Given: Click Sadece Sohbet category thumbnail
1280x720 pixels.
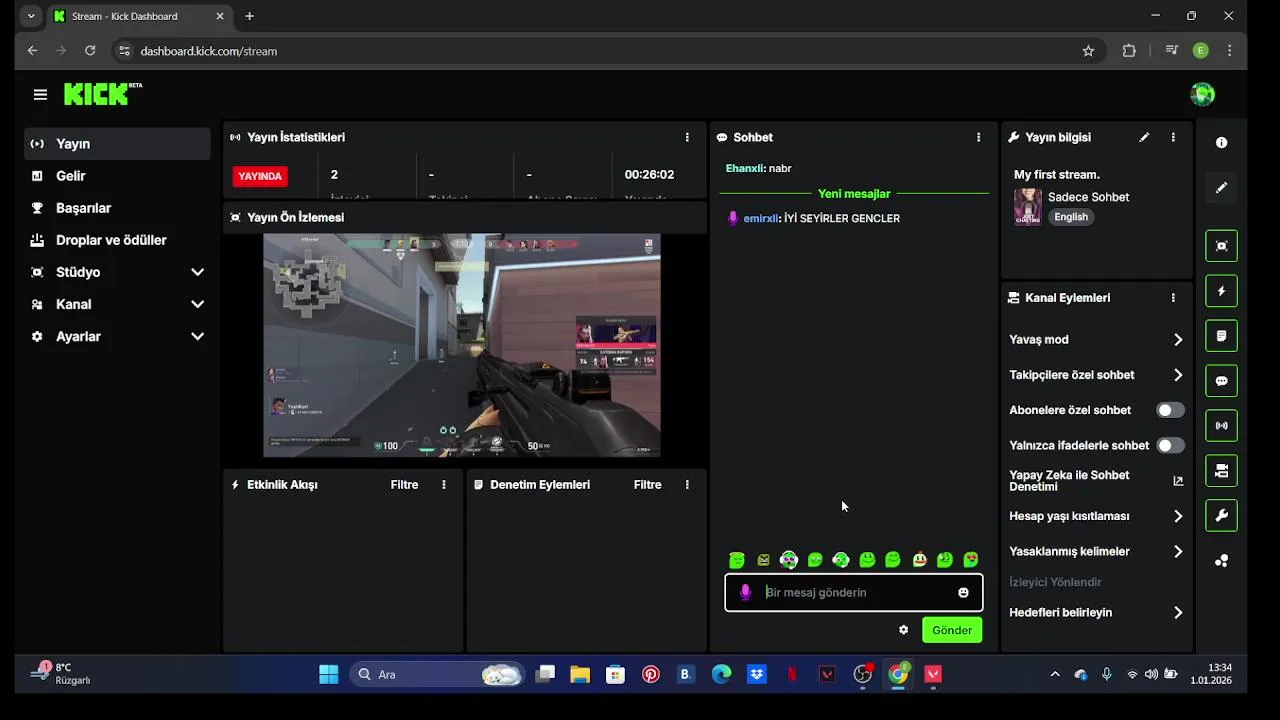Looking at the screenshot, I should [x=1027, y=207].
